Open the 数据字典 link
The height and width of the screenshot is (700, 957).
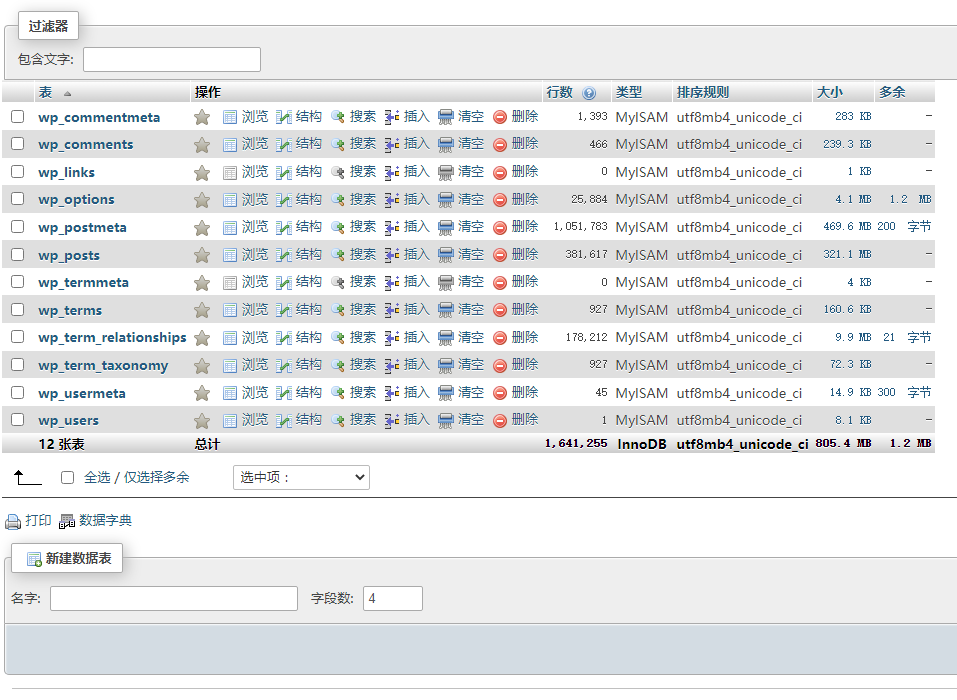point(106,521)
